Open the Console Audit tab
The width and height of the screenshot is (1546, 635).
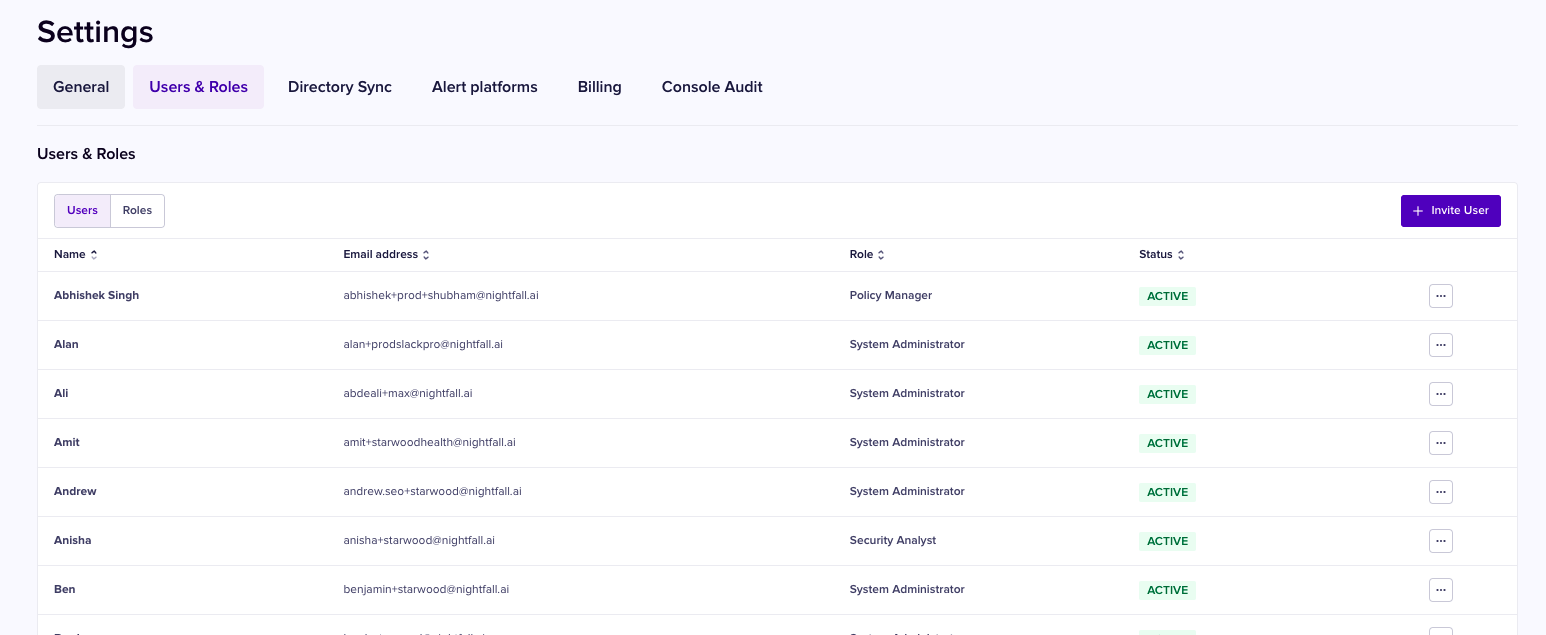pos(712,87)
